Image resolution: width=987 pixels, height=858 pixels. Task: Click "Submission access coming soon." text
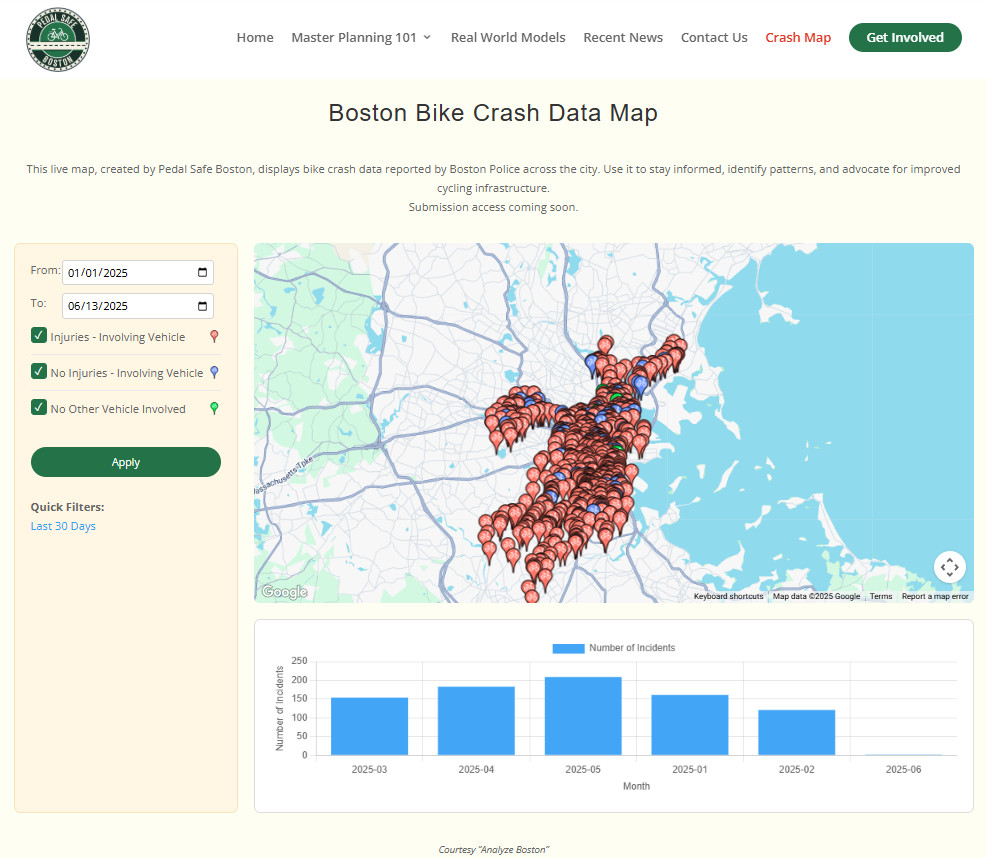[493, 207]
